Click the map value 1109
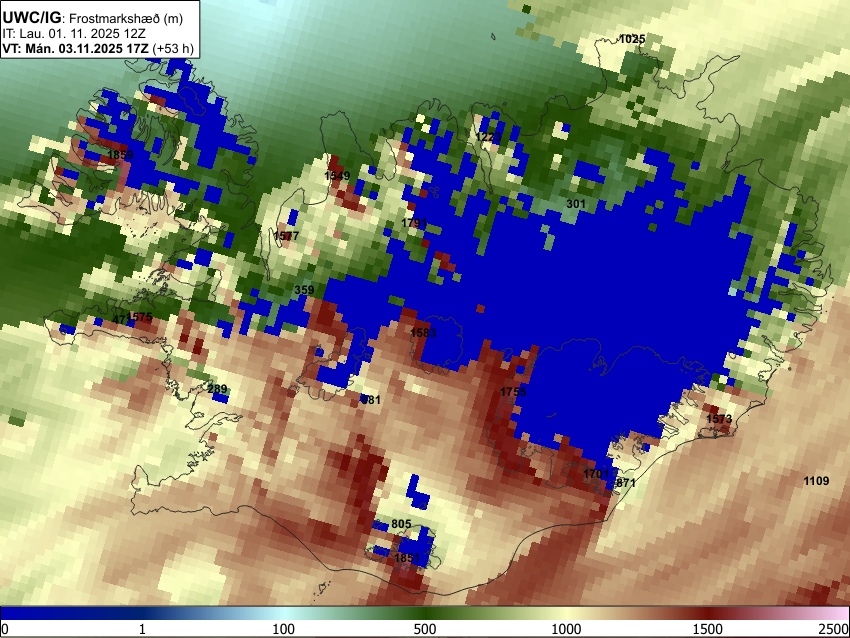Viewport: 850px width, 638px height. coord(816,481)
